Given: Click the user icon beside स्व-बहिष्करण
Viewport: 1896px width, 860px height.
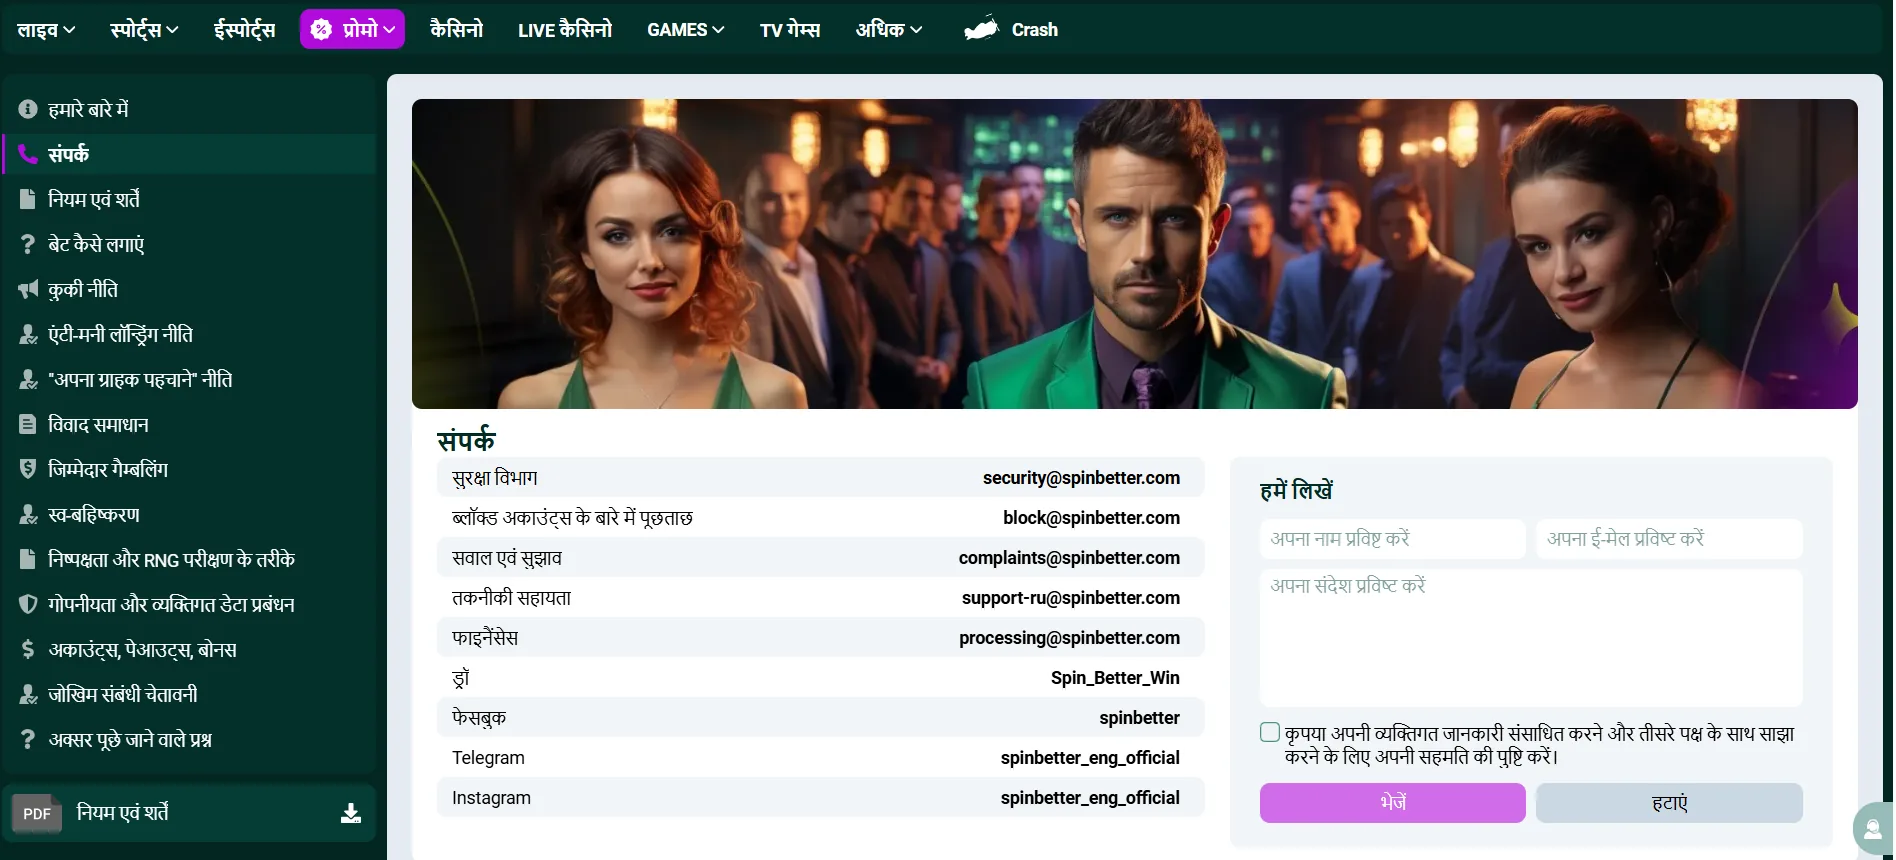Looking at the screenshot, I should click(x=28, y=514).
